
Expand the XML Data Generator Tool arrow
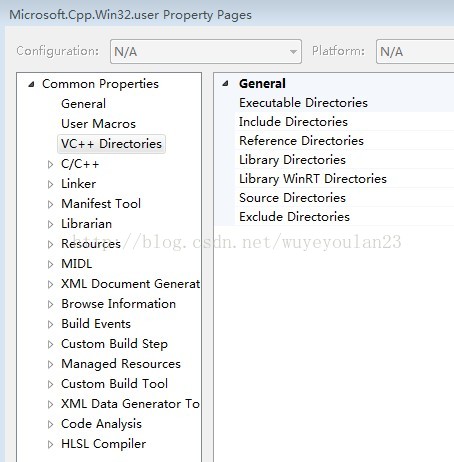50,404
